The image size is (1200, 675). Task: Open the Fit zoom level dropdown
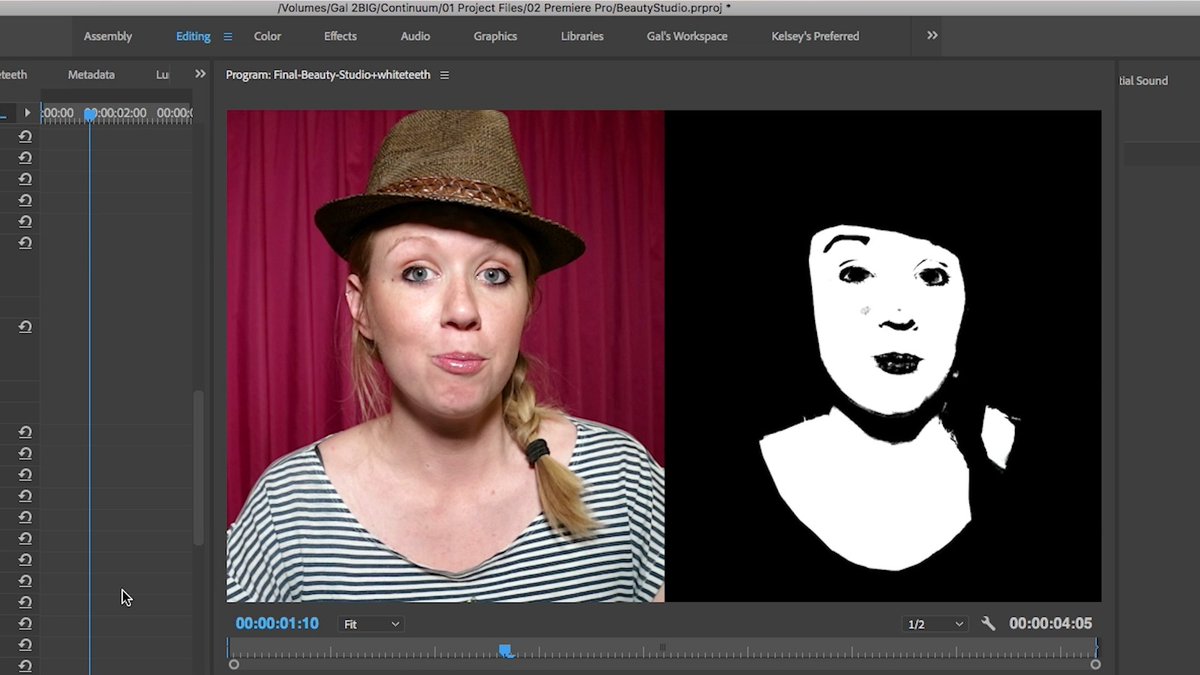(x=371, y=624)
